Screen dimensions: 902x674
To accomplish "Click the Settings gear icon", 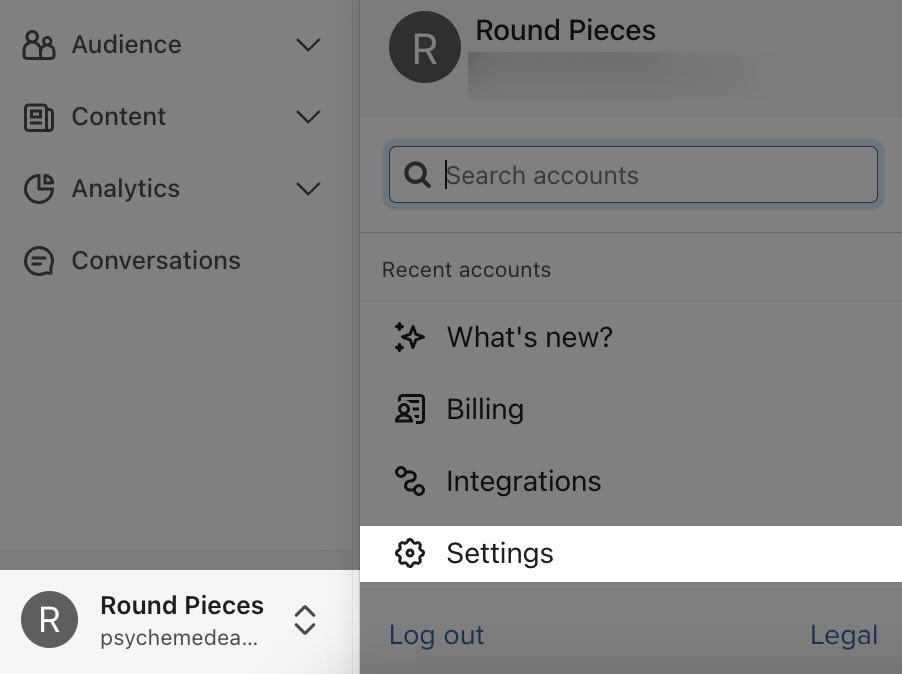I will [x=409, y=553].
